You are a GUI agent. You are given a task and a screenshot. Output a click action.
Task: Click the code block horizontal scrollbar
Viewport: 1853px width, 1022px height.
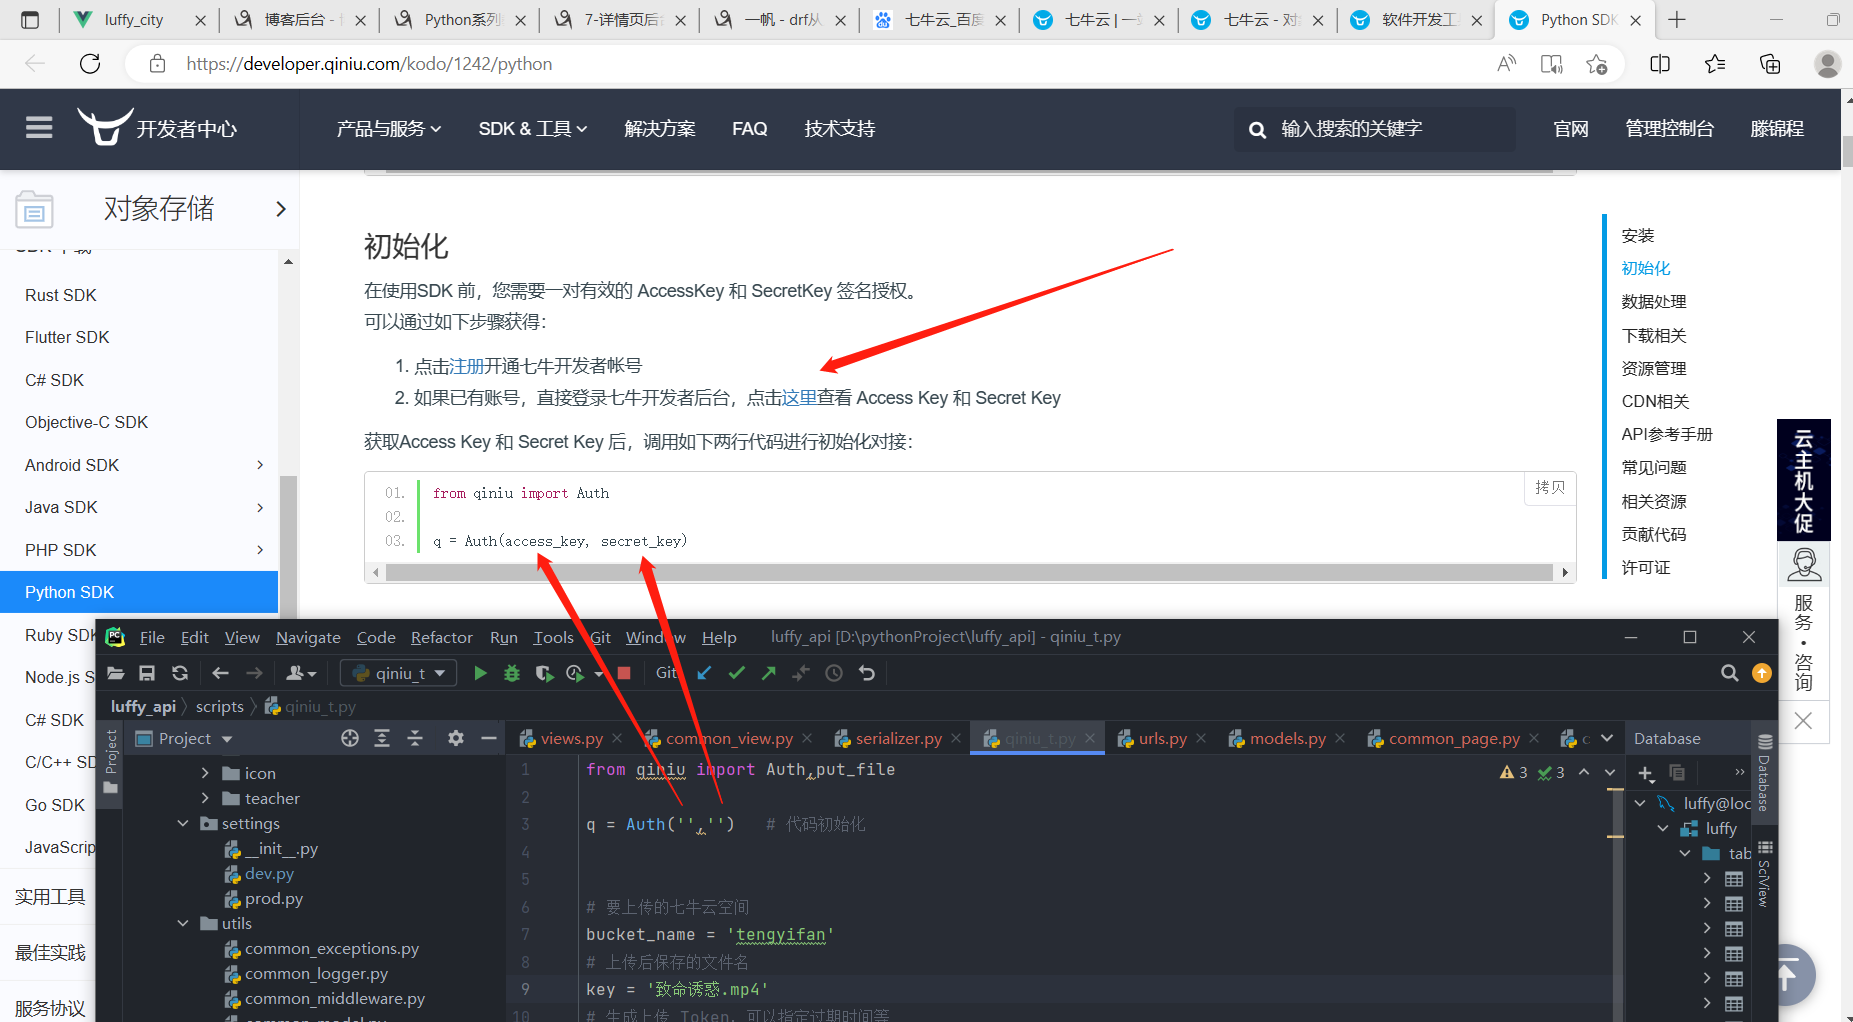click(969, 573)
